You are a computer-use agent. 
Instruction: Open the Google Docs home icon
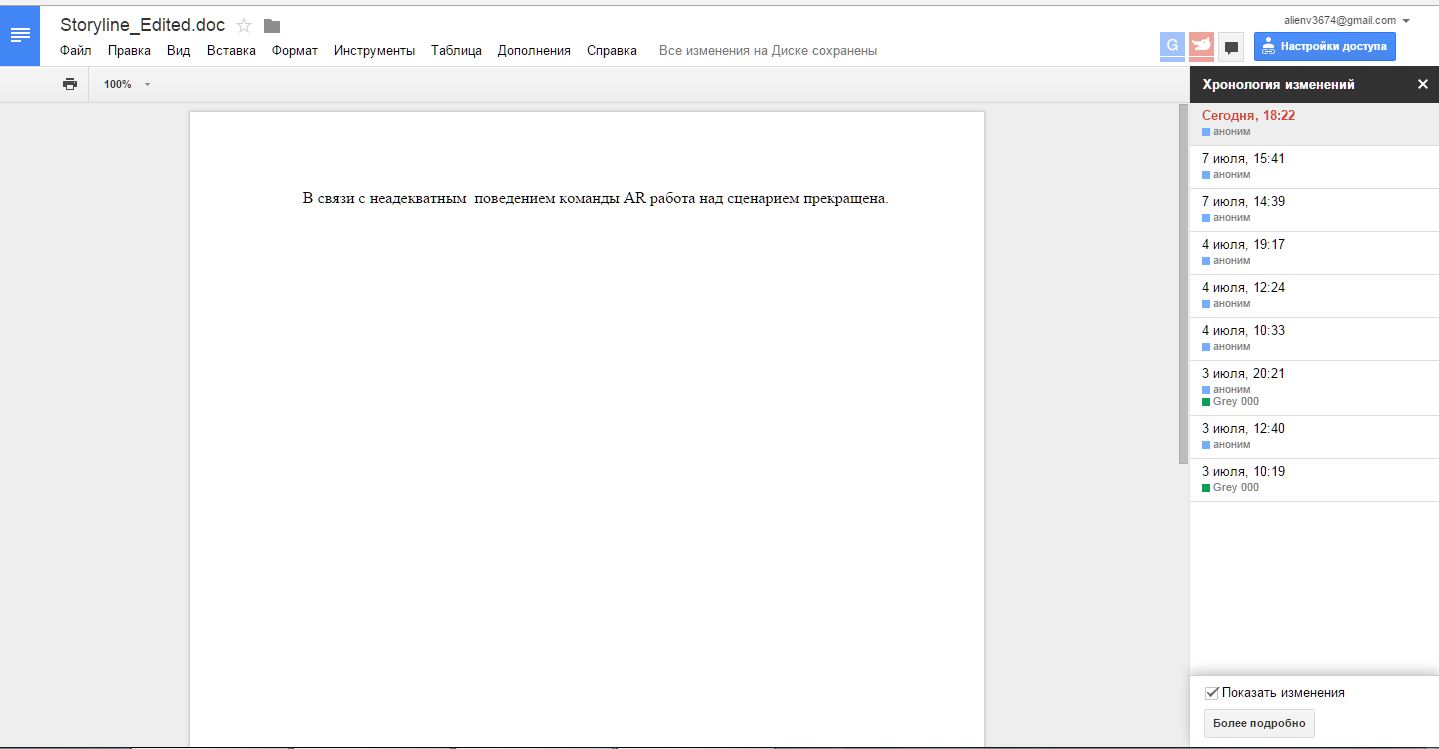point(20,35)
